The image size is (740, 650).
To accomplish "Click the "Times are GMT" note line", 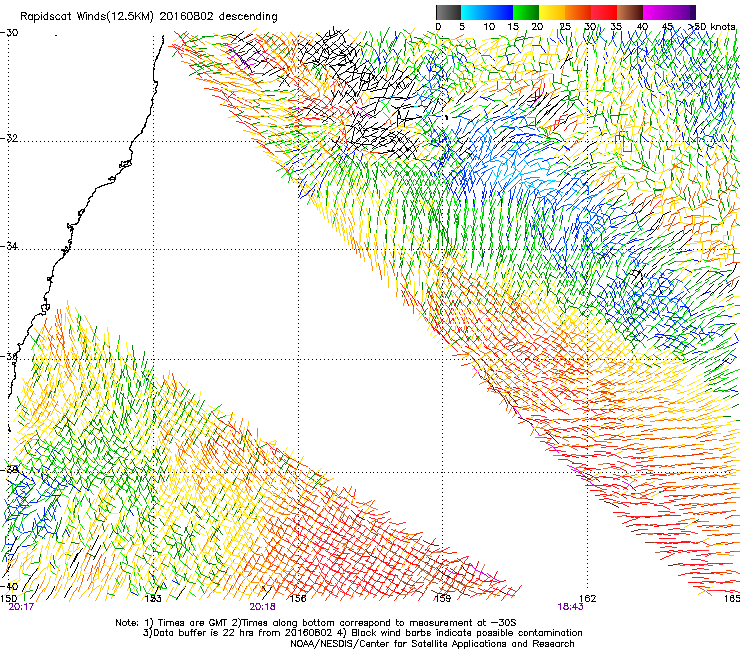I will click(x=315, y=623).
